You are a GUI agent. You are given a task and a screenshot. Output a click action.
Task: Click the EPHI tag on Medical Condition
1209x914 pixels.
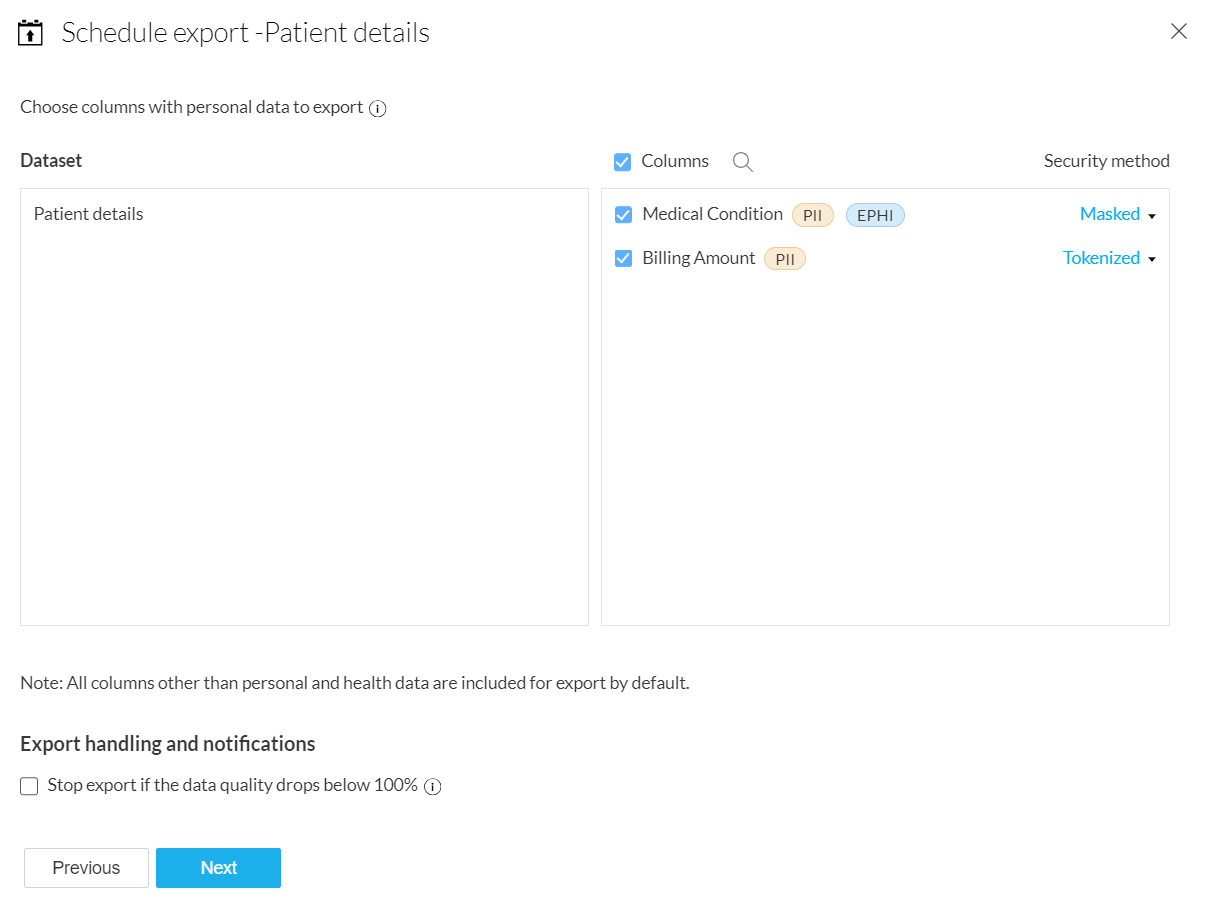click(875, 215)
